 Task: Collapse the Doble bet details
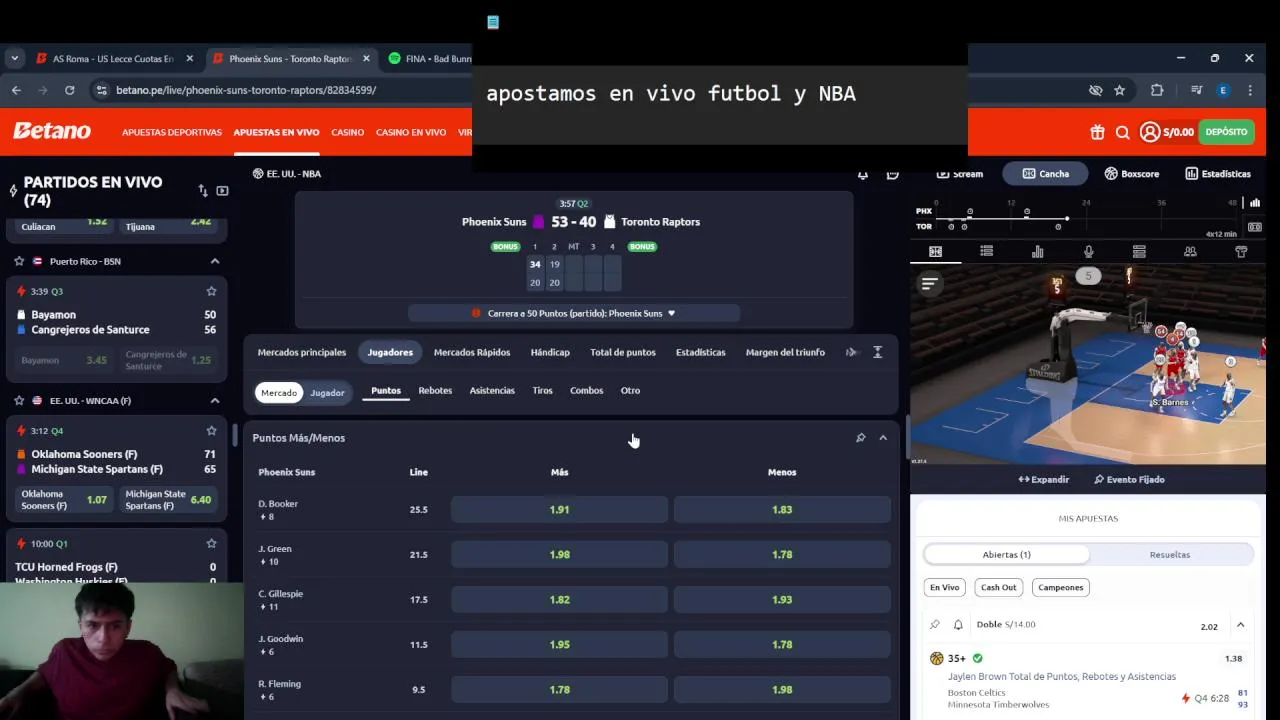click(x=1240, y=625)
